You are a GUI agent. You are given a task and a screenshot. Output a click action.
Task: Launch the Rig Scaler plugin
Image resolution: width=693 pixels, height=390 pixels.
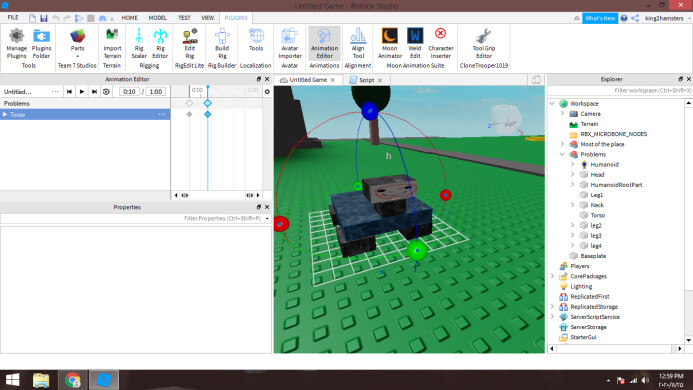139,43
